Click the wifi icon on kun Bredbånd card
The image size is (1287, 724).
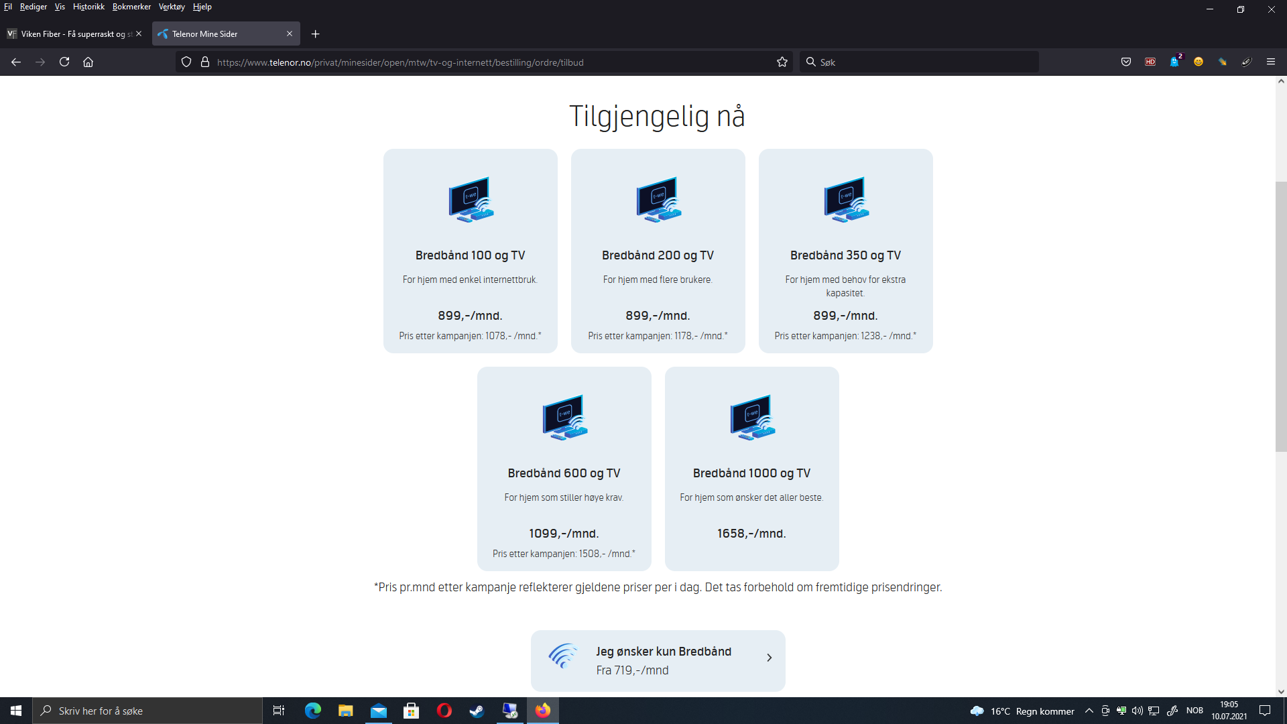563,656
